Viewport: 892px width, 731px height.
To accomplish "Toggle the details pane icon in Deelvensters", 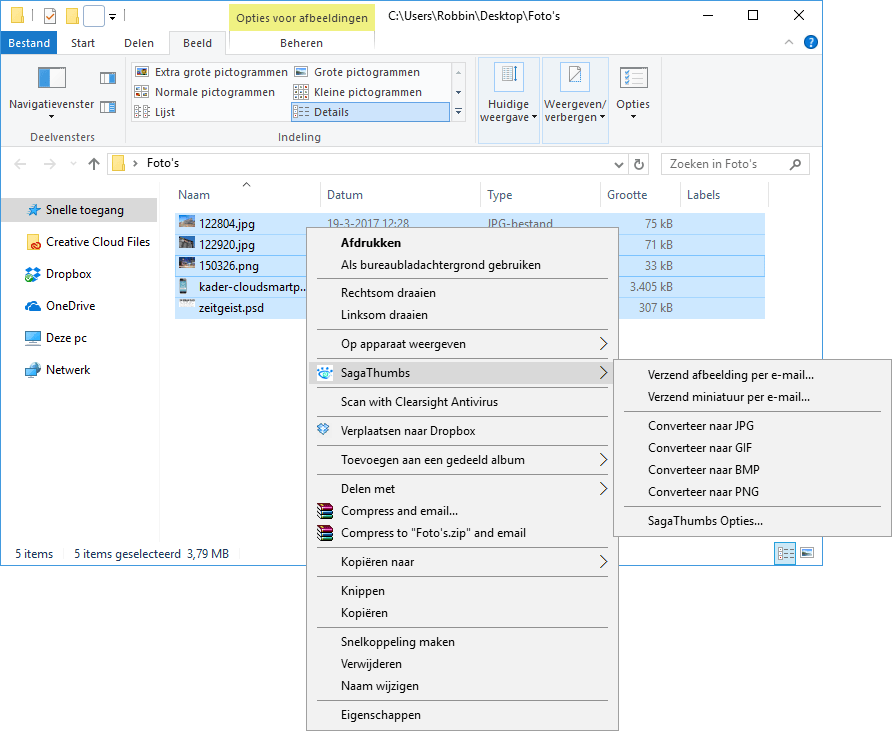I will click(108, 106).
